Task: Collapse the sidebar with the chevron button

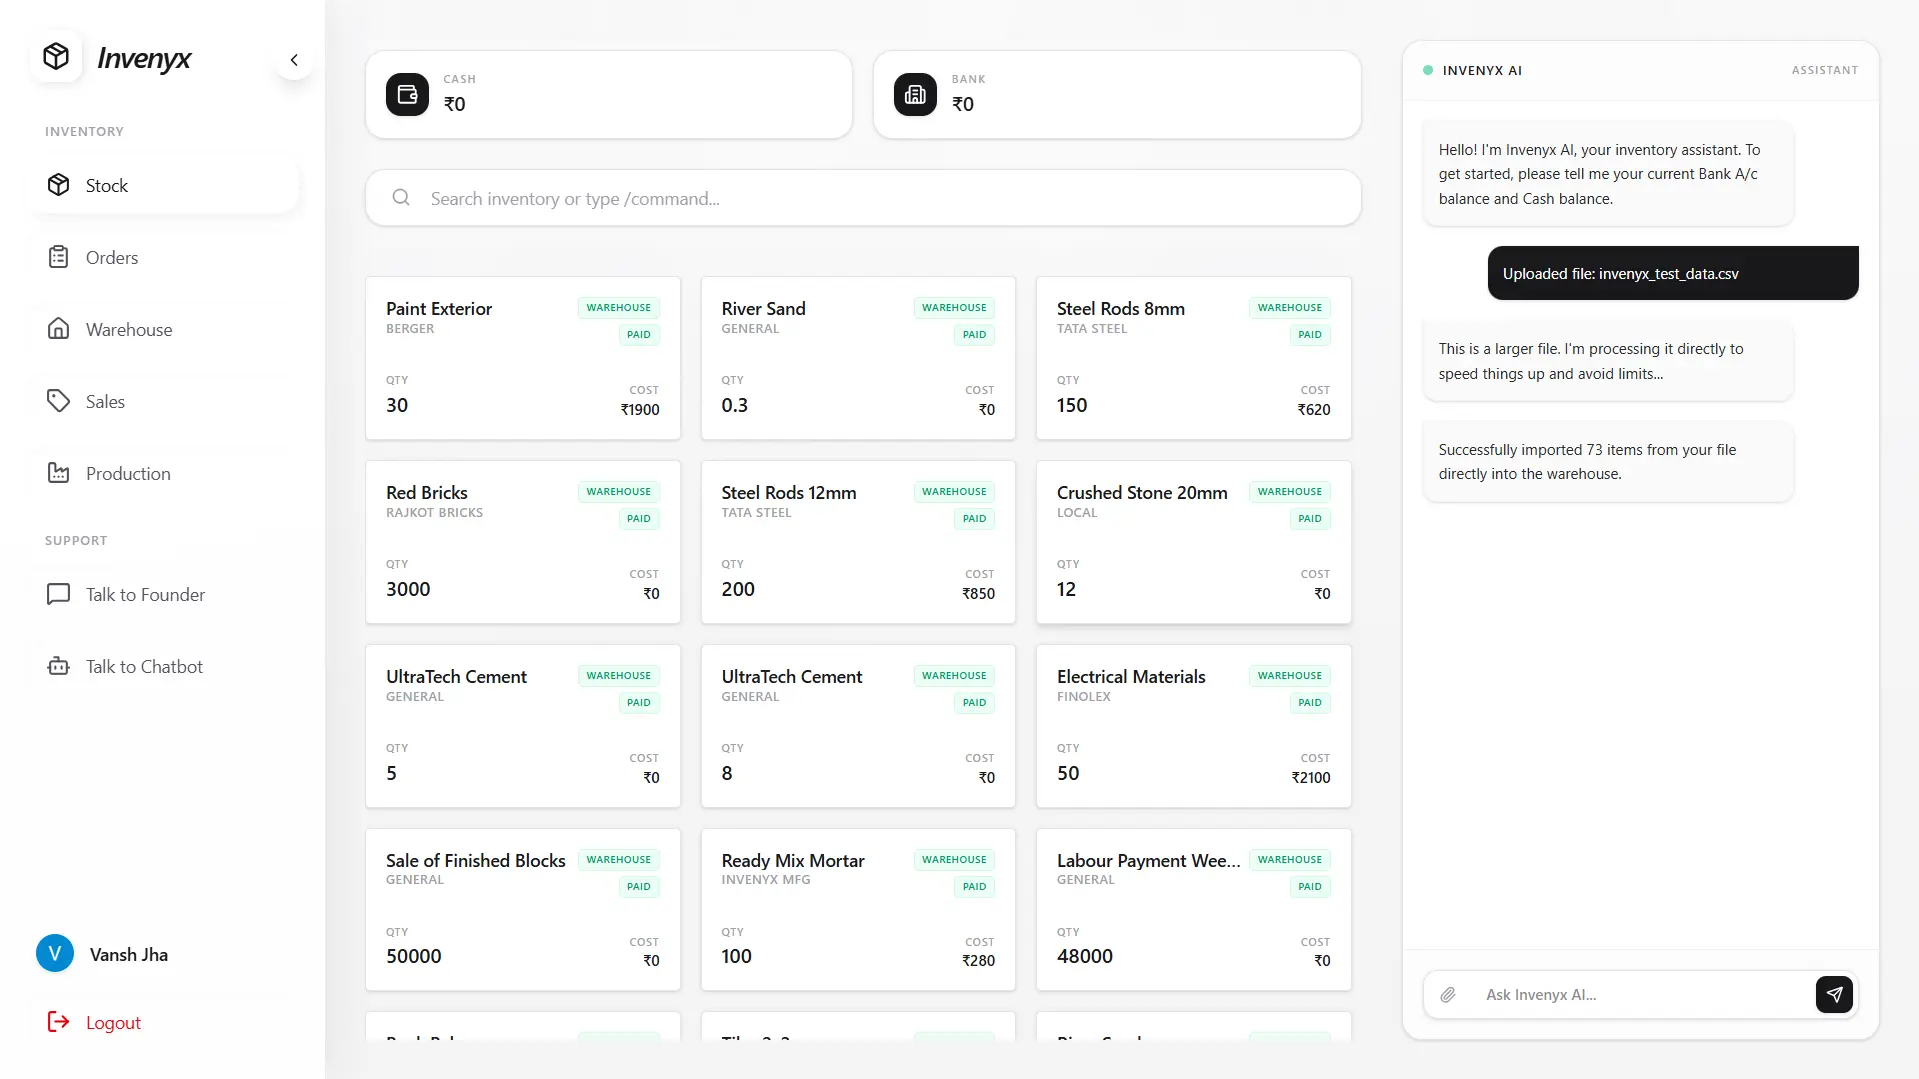Action: click(294, 60)
